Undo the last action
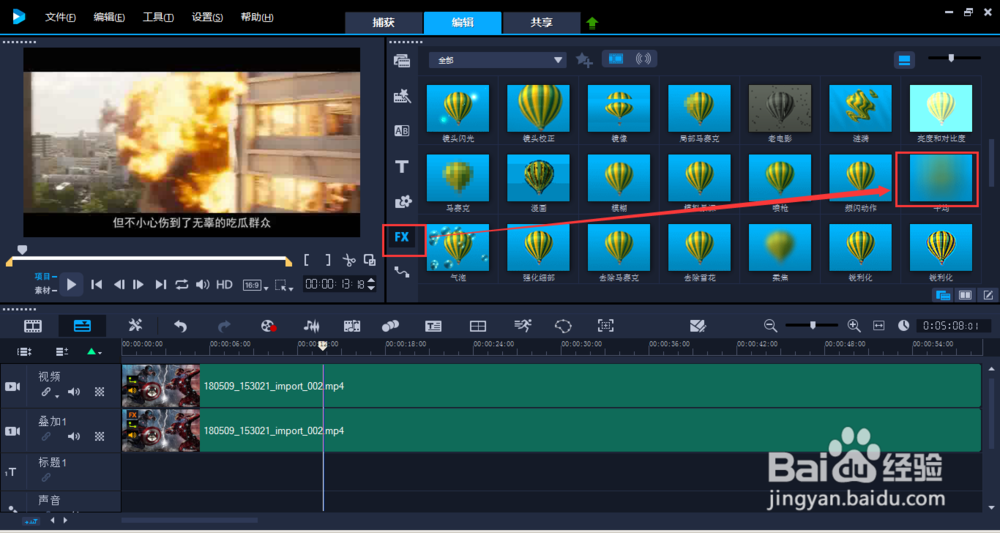The height and width of the screenshot is (533, 1000). coord(180,326)
